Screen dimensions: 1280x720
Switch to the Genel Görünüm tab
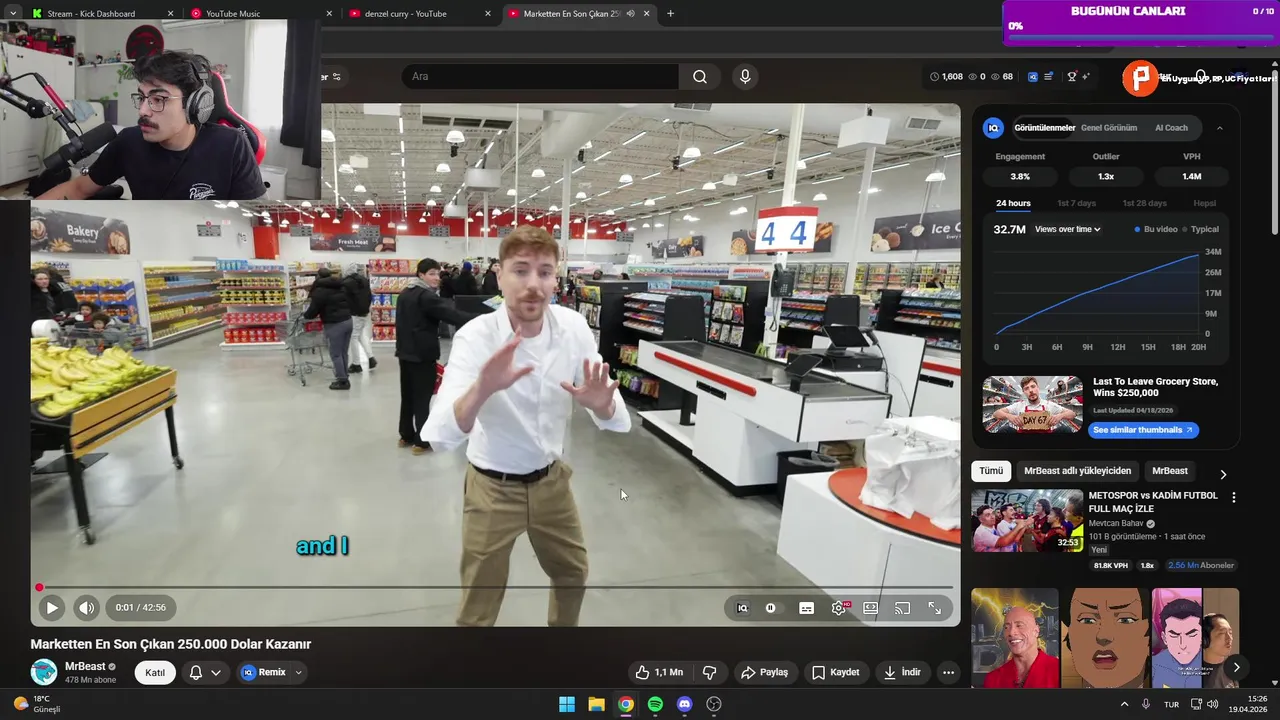coord(1109,128)
